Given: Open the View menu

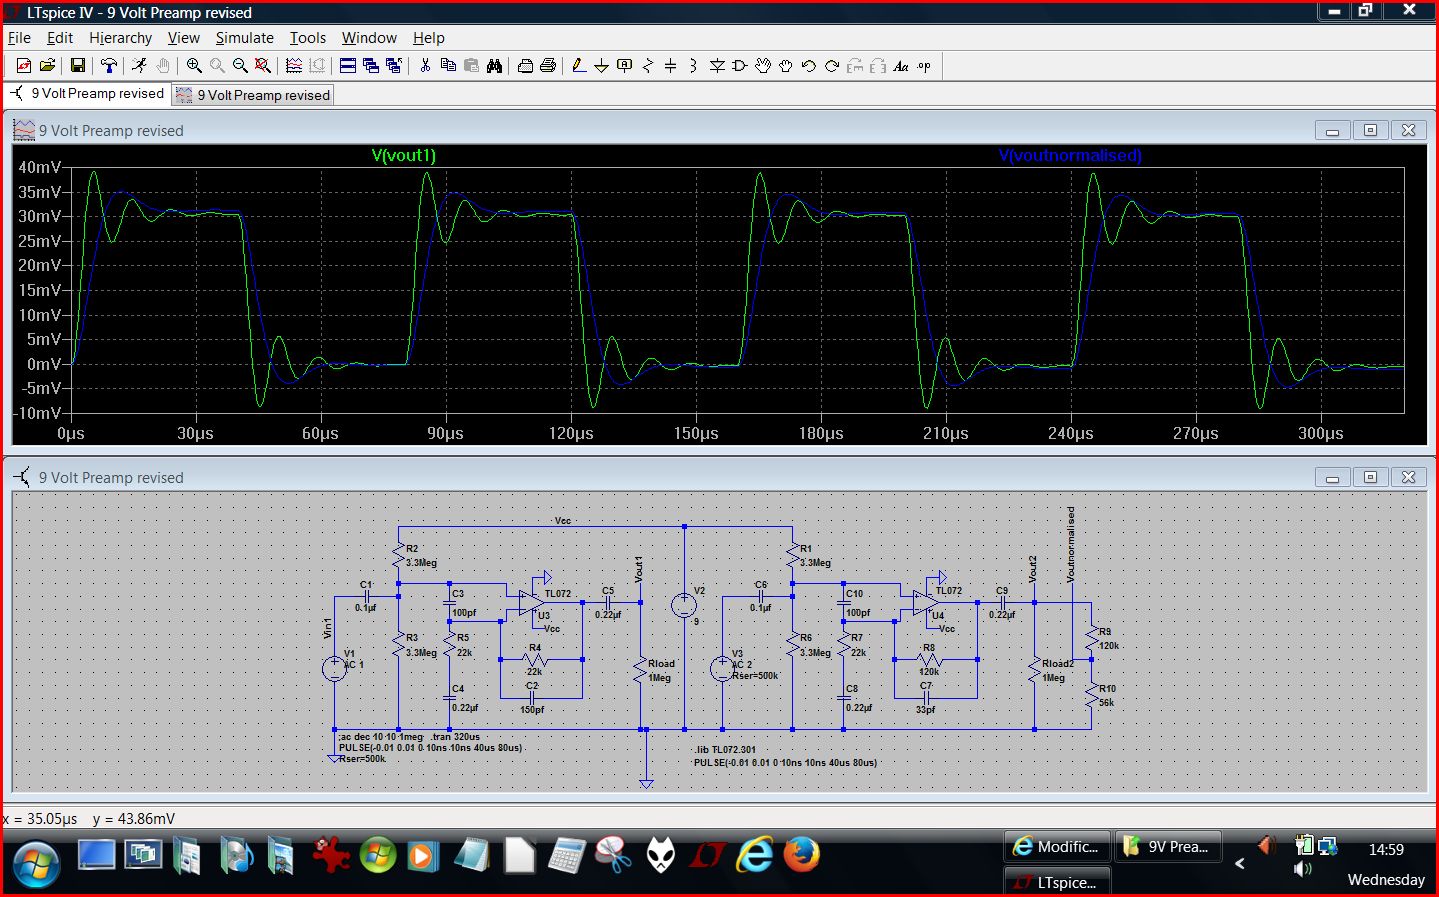Looking at the screenshot, I should tap(183, 38).
